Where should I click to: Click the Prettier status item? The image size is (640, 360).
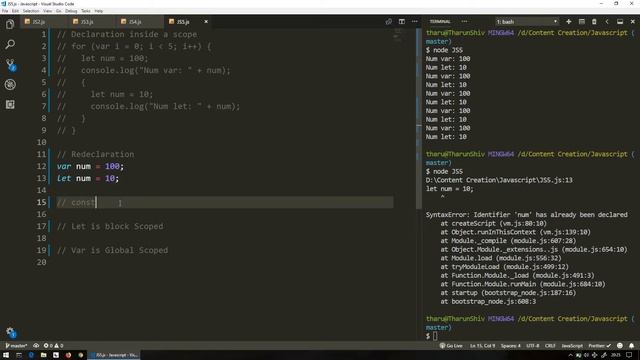coord(600,346)
